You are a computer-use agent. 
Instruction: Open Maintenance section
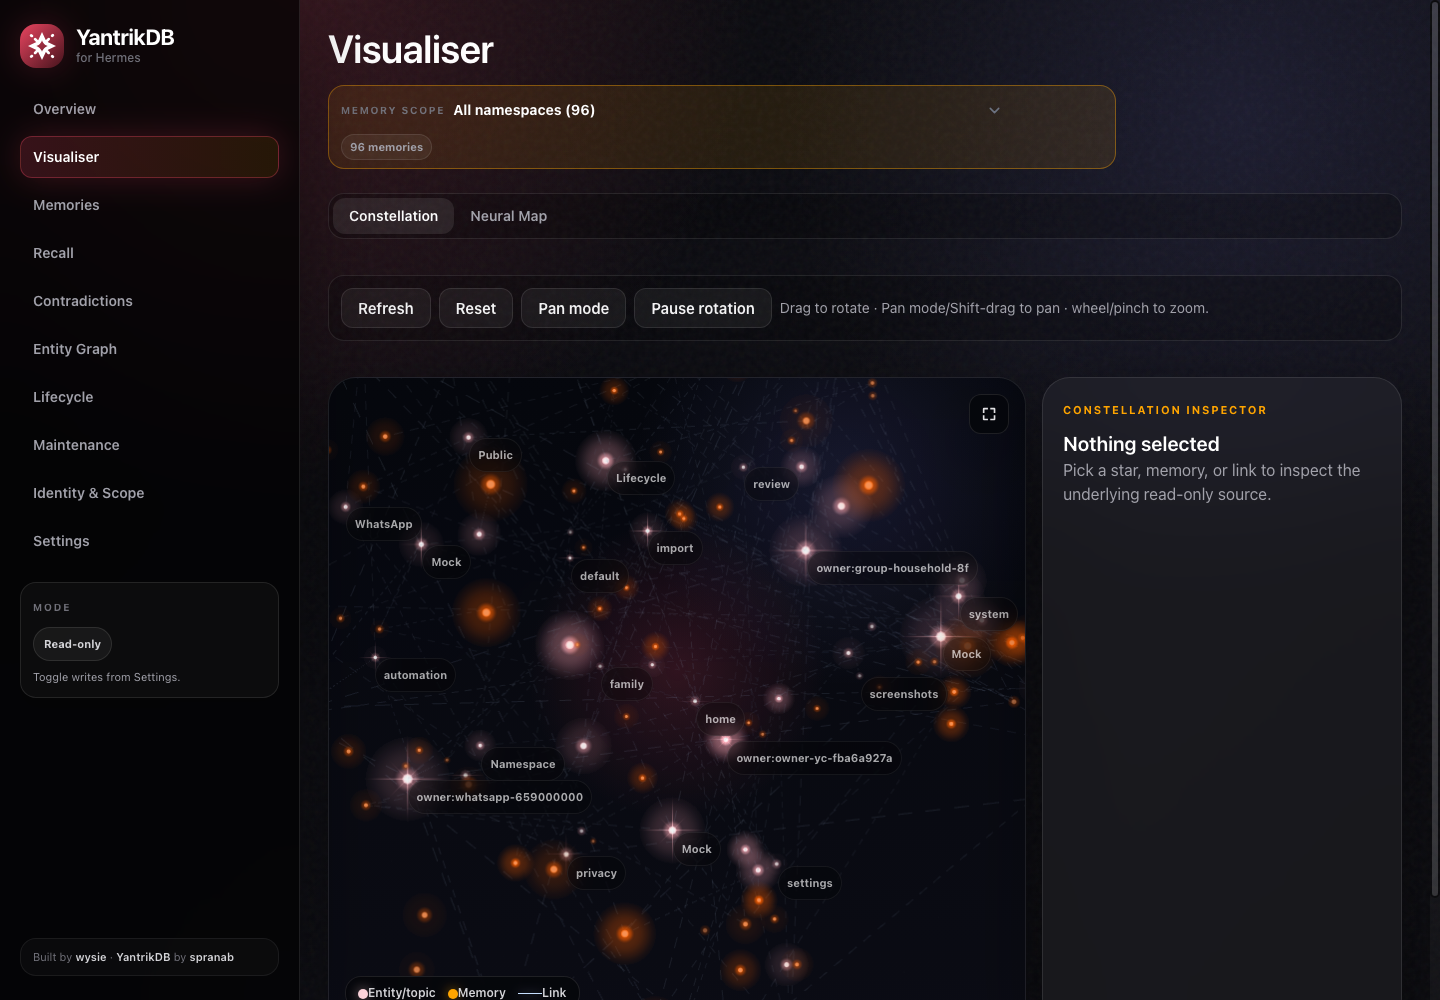pos(149,445)
